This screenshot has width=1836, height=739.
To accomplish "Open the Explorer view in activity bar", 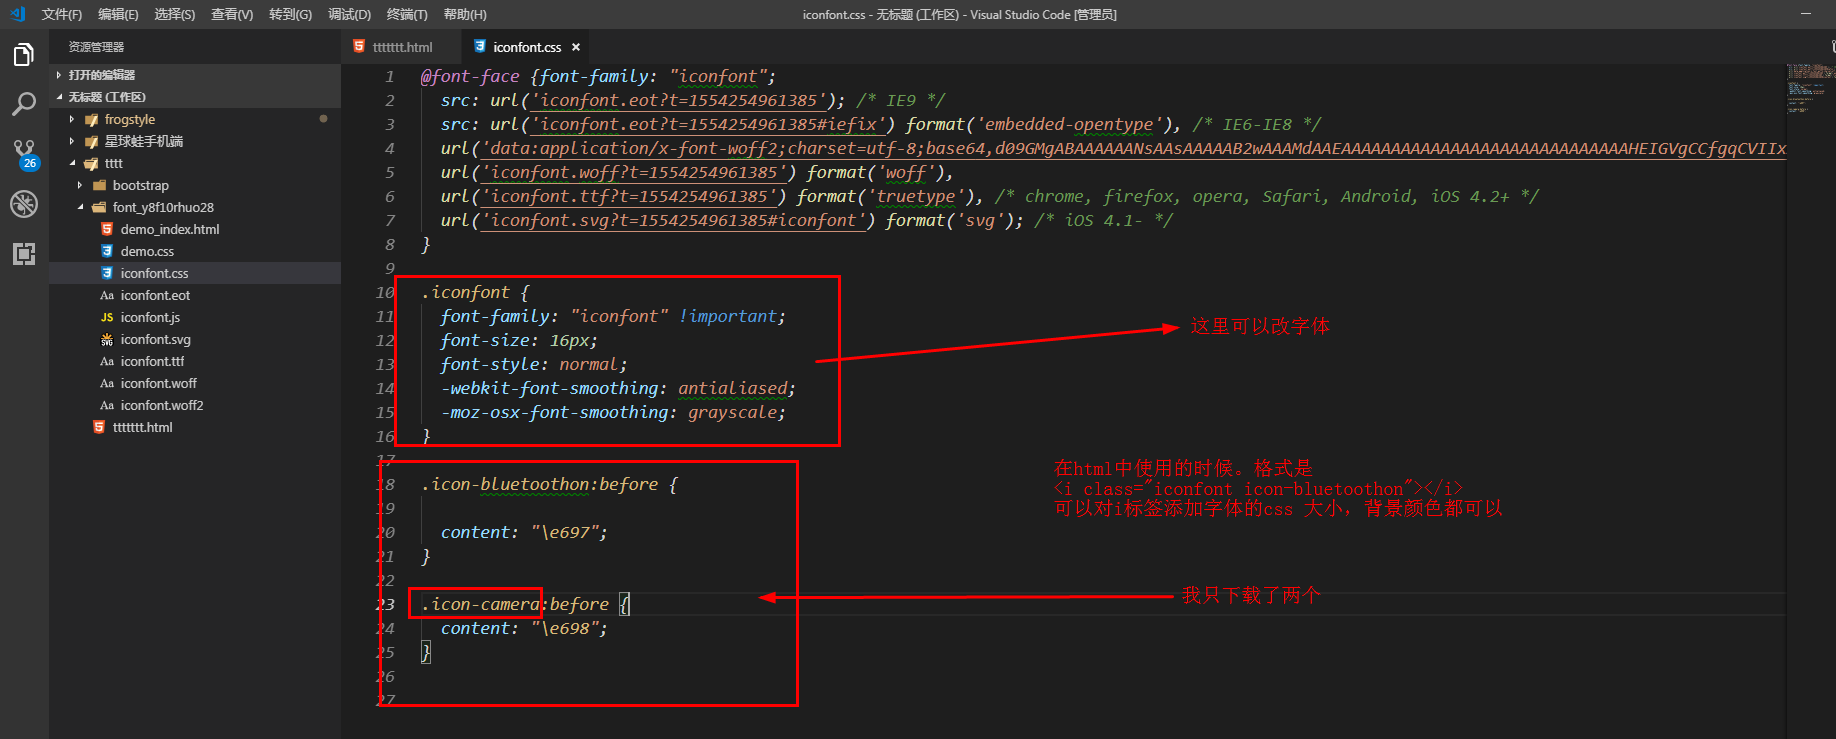I will point(24,55).
